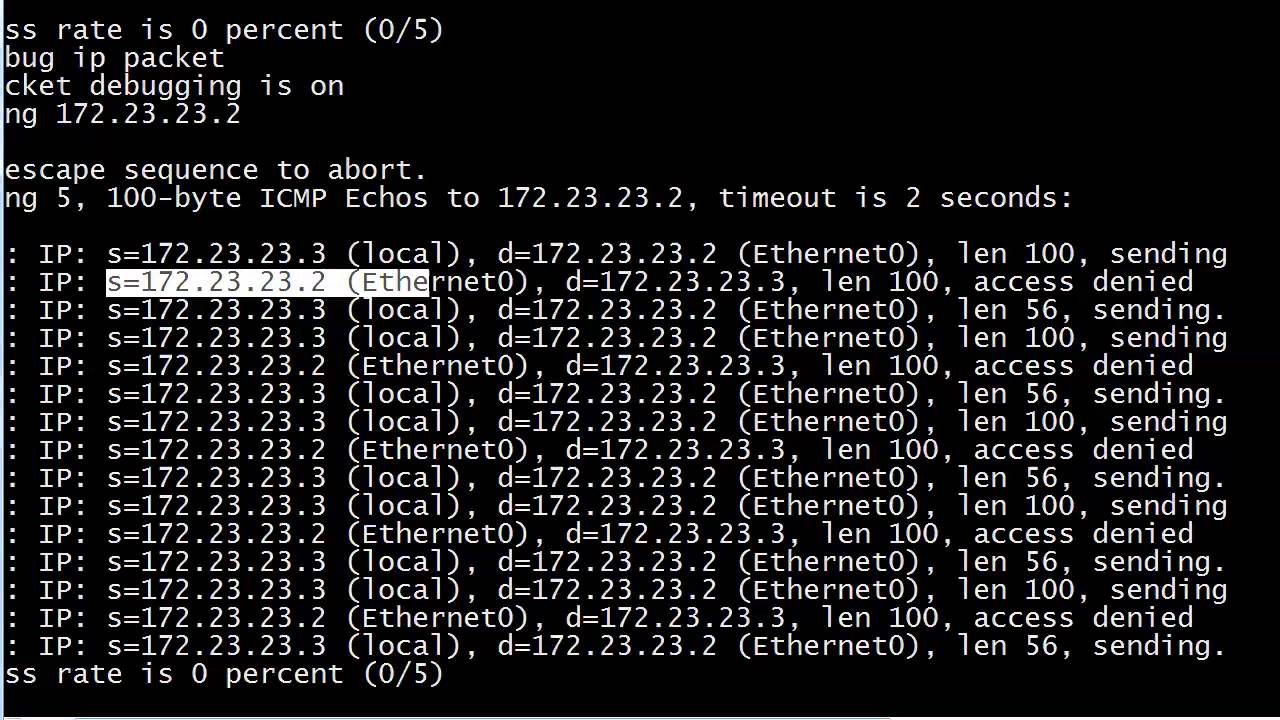Viewport: 1280px width, 720px height.
Task: Click 'd=172.23.23.2' in the first debug line
Action: tap(607, 255)
